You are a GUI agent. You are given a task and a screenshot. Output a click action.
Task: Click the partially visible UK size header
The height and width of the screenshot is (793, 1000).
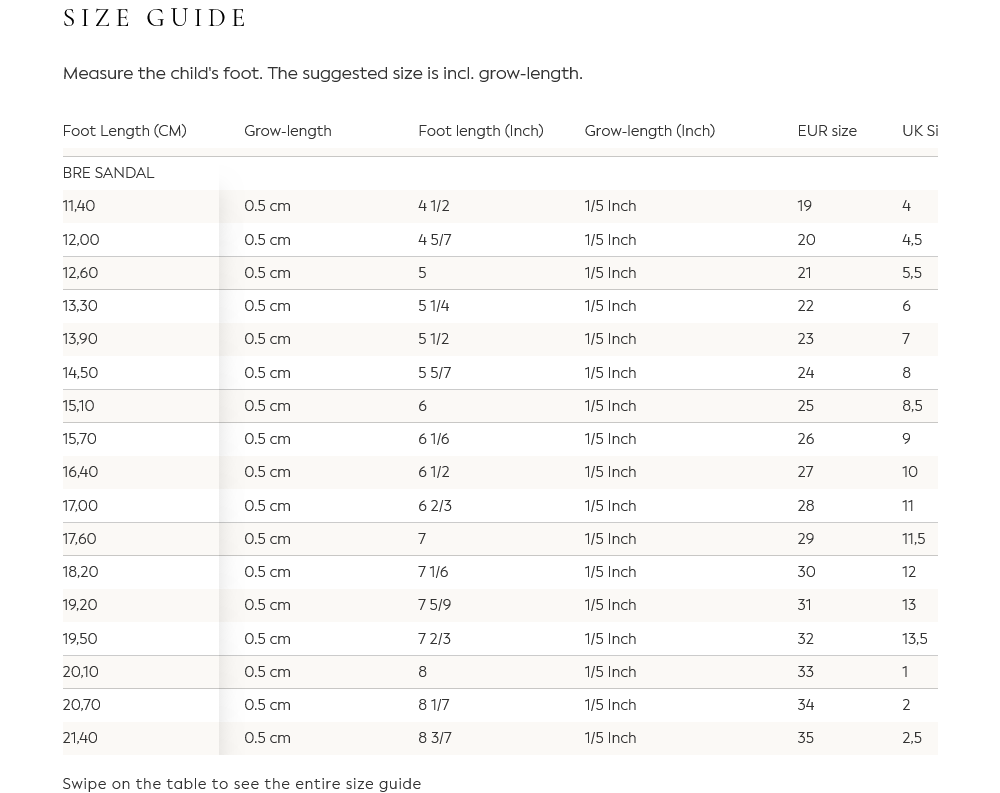click(x=919, y=131)
